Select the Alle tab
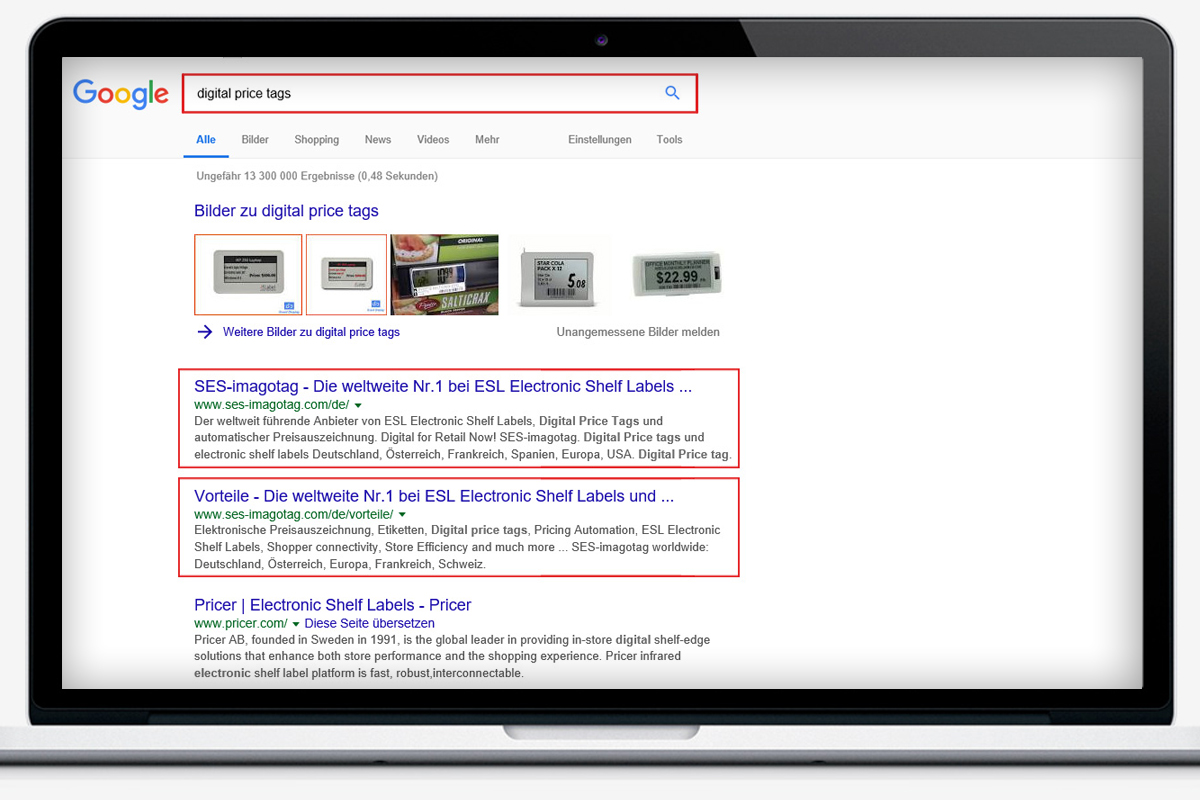This screenshot has width=1200, height=800. pyautogui.click(x=206, y=140)
